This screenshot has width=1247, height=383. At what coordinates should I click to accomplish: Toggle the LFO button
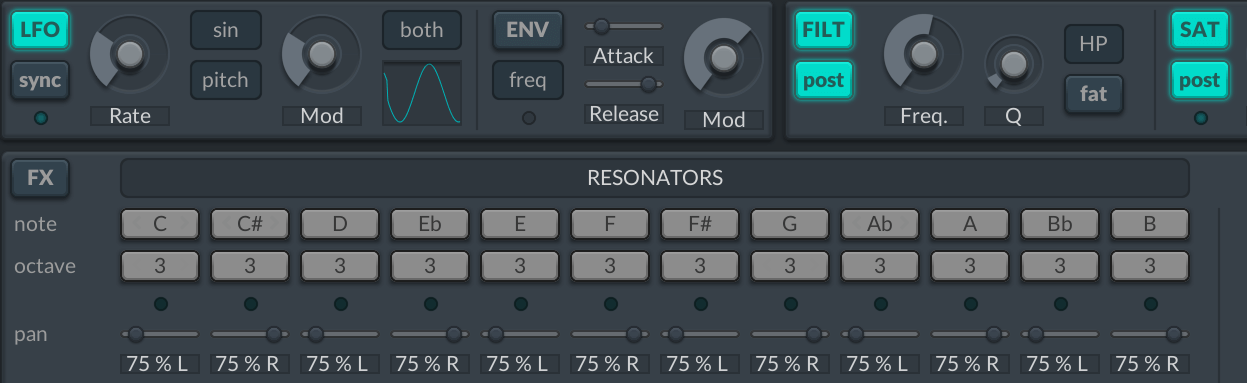pyautogui.click(x=40, y=30)
